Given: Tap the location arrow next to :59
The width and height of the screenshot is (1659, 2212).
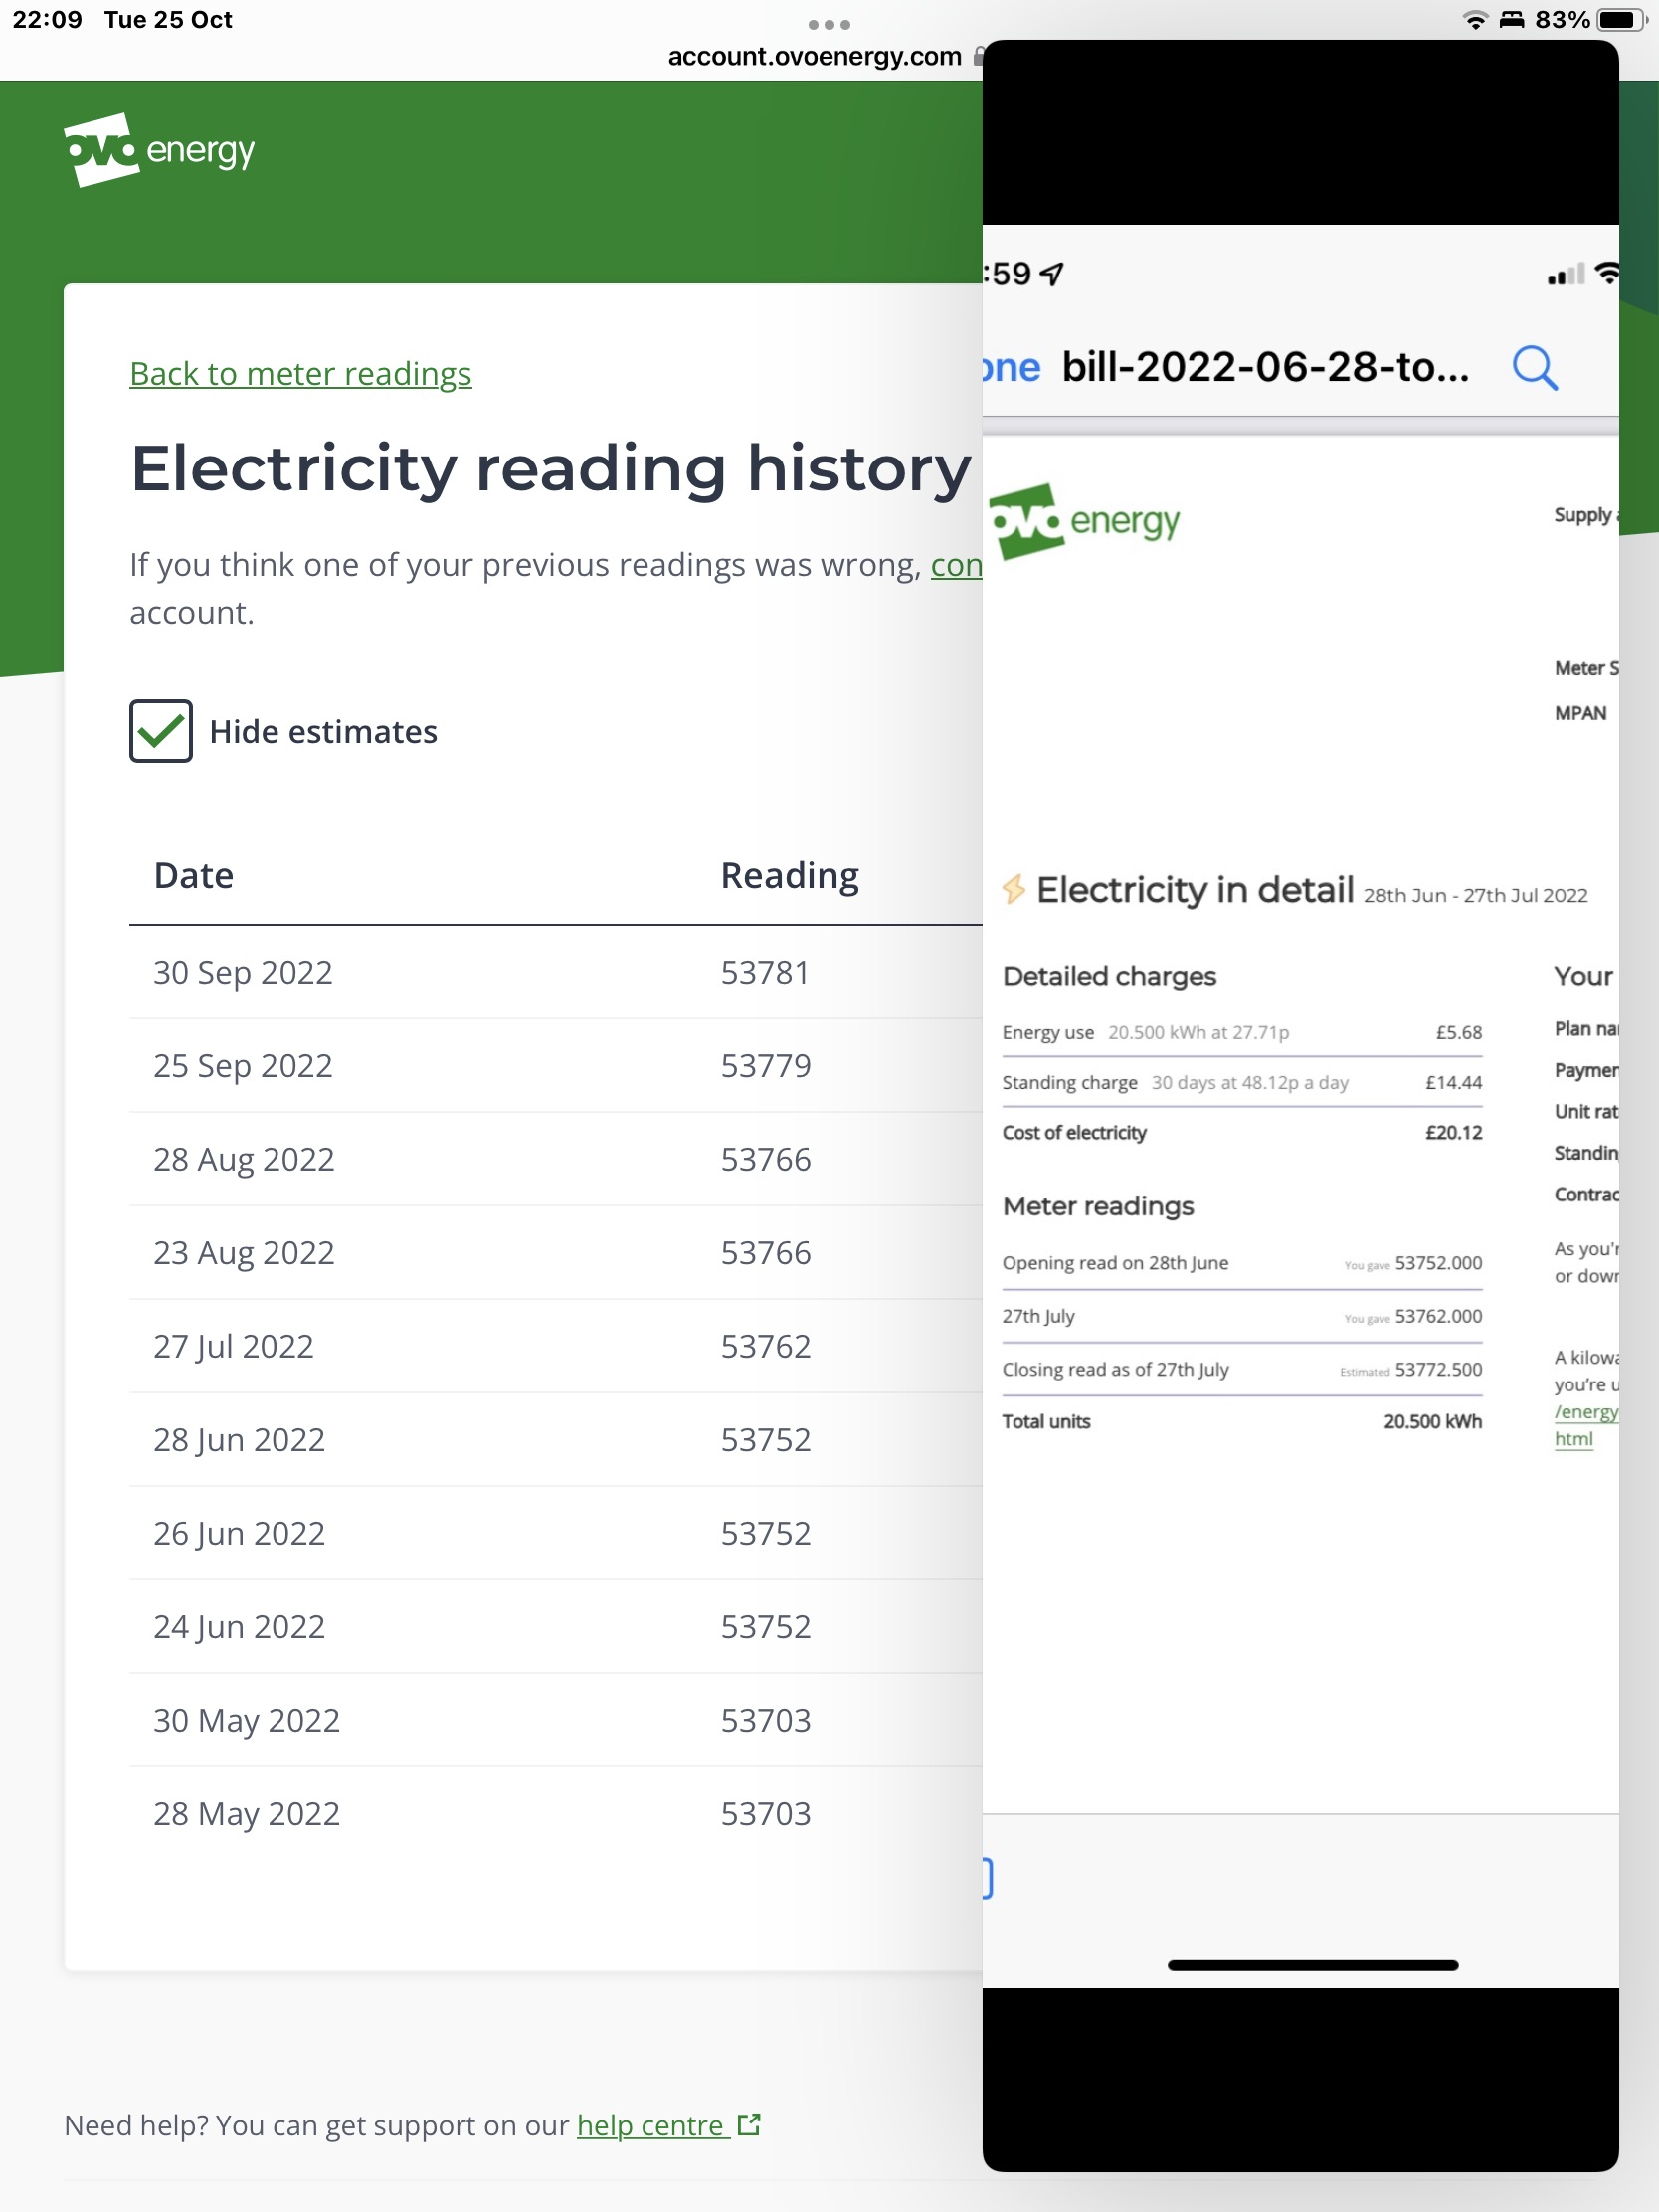Looking at the screenshot, I should pyautogui.click(x=1053, y=273).
